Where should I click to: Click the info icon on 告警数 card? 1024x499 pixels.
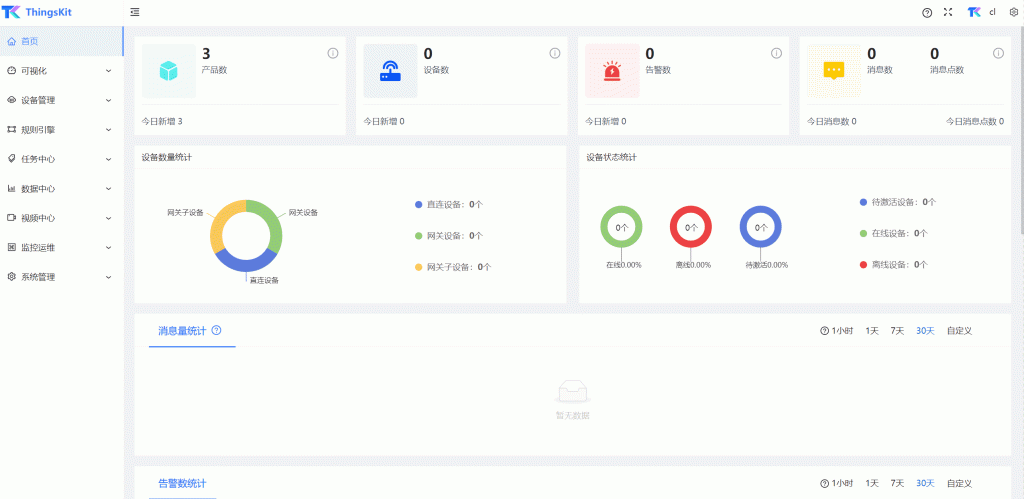(776, 54)
